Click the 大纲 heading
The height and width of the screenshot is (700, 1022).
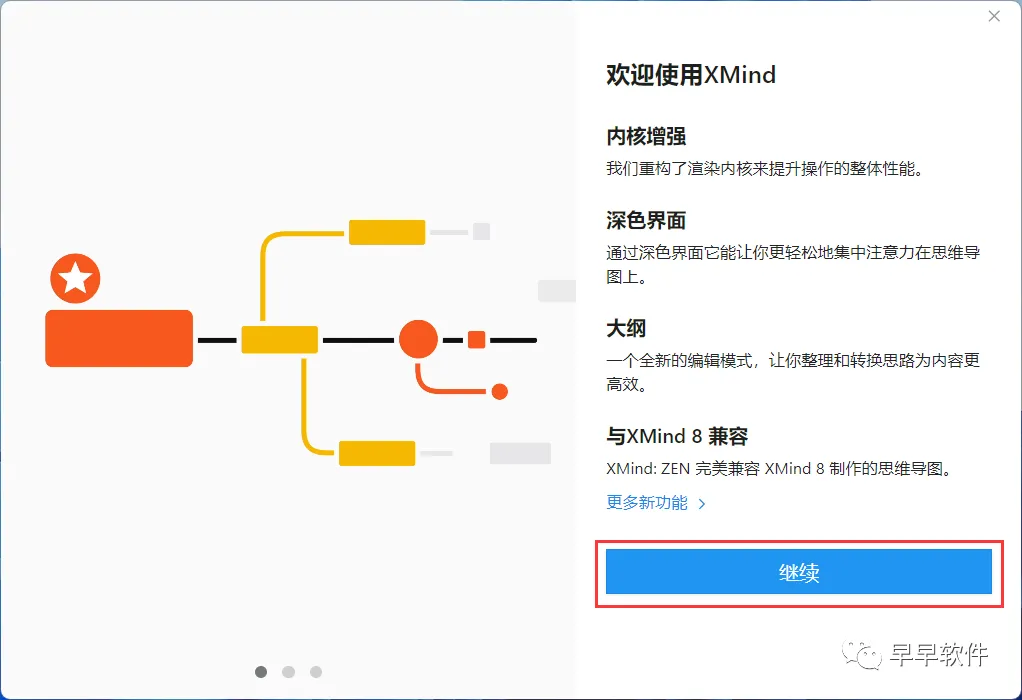(x=626, y=328)
